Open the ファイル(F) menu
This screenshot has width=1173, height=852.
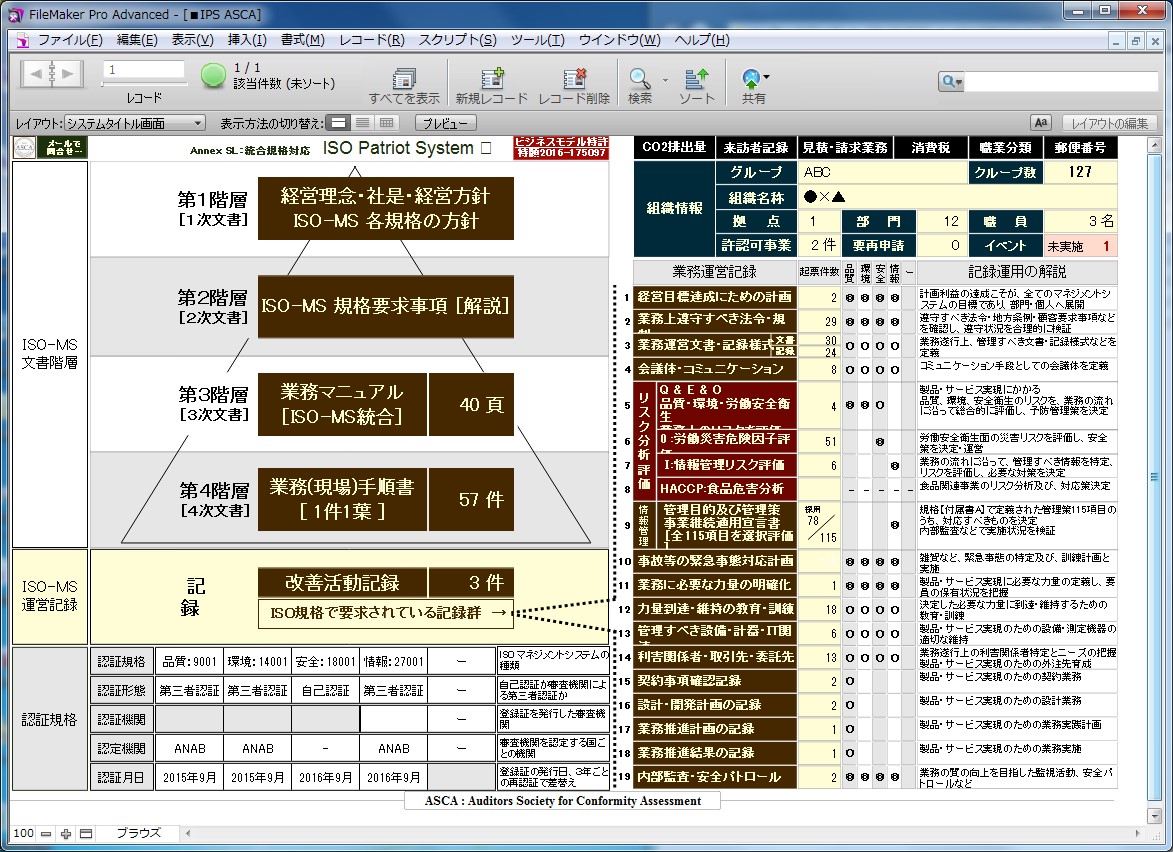[70, 40]
